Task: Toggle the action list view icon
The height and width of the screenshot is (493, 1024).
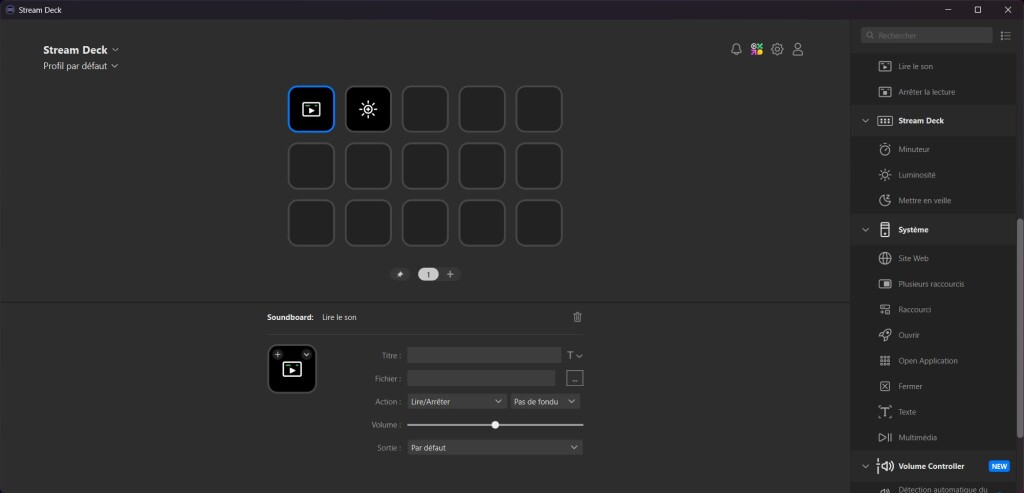Action: pos(1006,35)
